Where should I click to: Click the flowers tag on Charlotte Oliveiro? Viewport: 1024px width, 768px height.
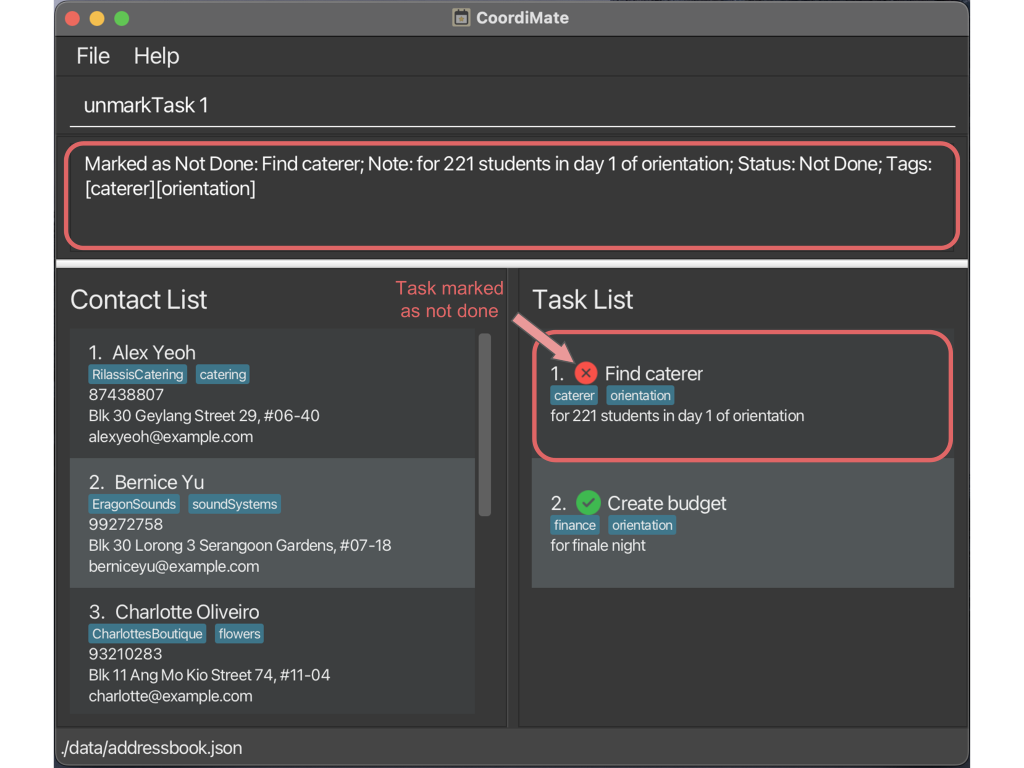pyautogui.click(x=239, y=634)
